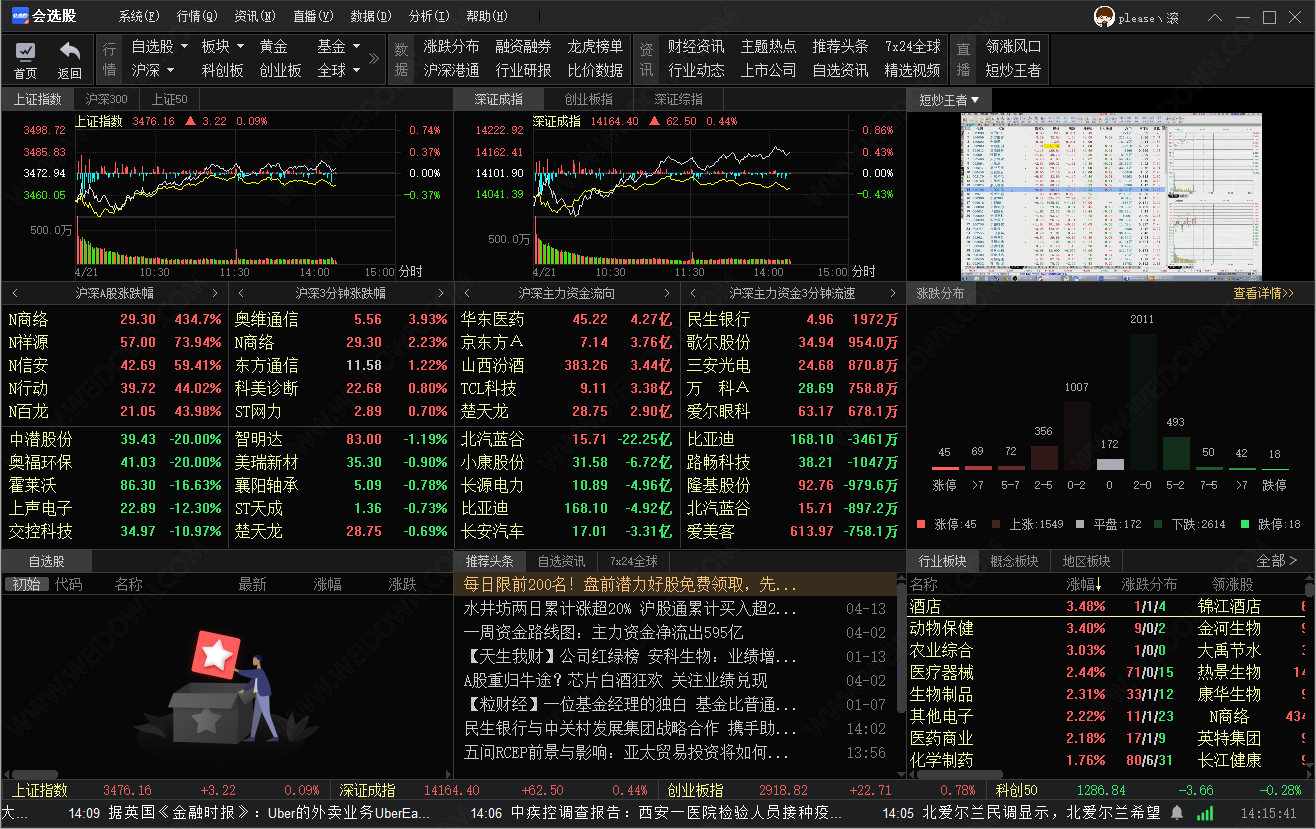This screenshot has width=1316, height=829.
Task: Open 龙虎榜单 in toolbar
Action: 595,46
